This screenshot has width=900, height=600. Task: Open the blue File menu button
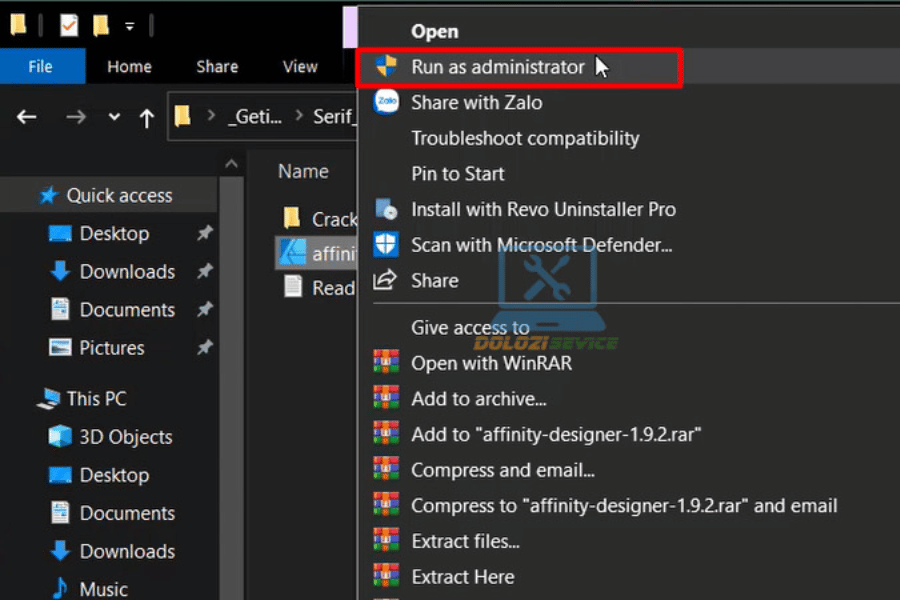[41, 67]
